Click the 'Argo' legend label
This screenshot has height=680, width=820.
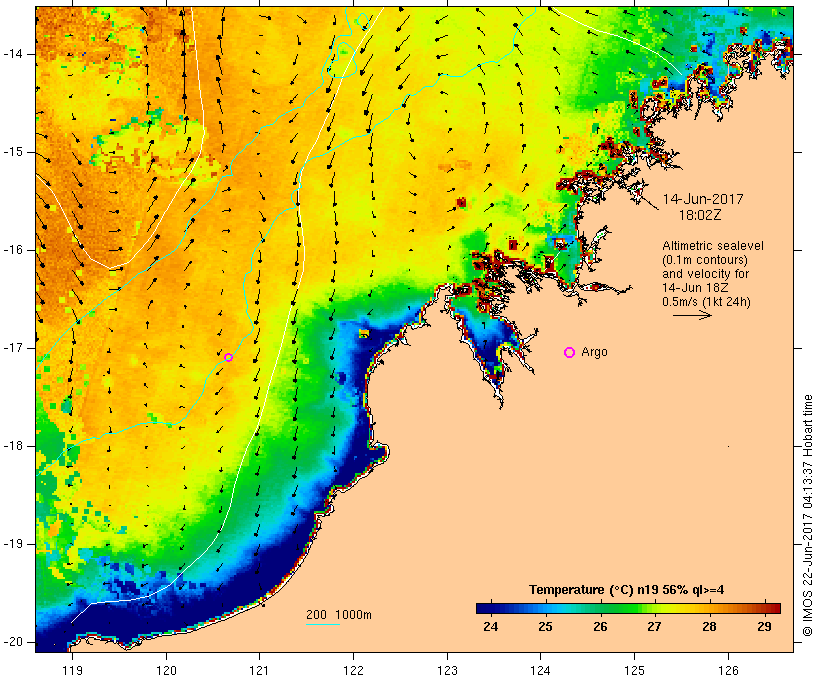point(595,353)
